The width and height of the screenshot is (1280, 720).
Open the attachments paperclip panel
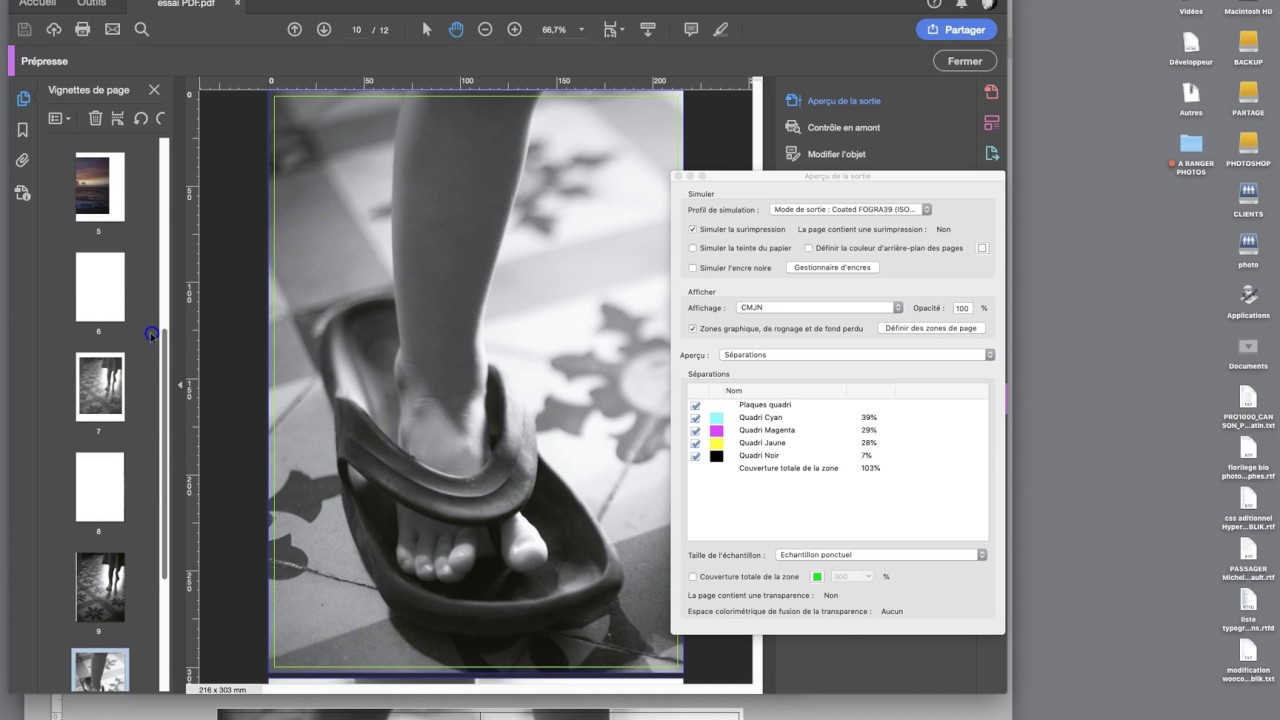23,161
